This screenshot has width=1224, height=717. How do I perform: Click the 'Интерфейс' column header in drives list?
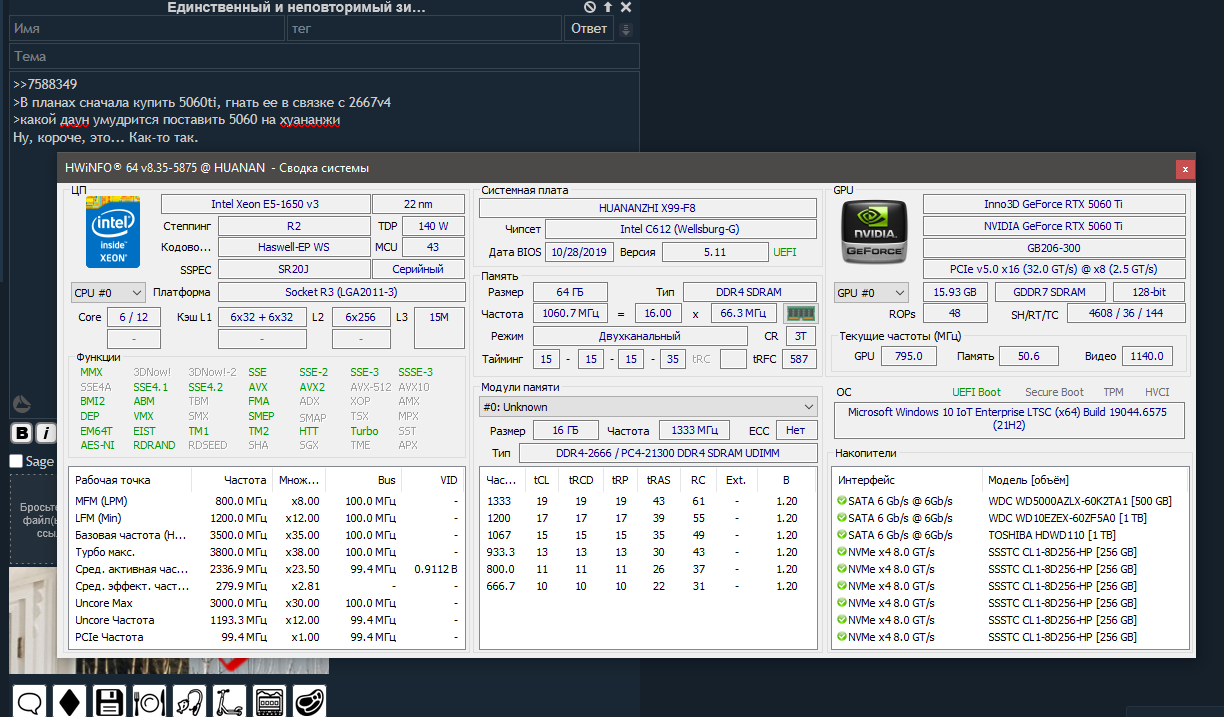(868, 480)
